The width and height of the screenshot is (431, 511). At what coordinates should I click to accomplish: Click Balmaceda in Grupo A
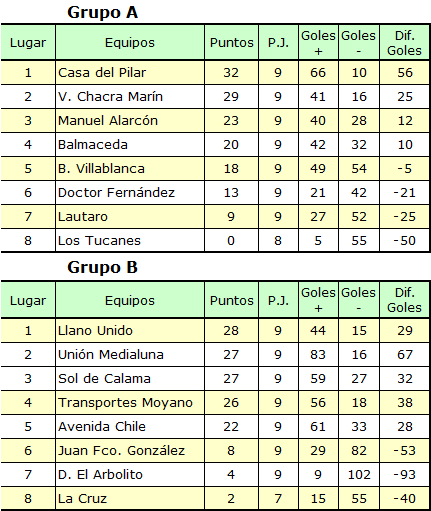[x=93, y=144]
